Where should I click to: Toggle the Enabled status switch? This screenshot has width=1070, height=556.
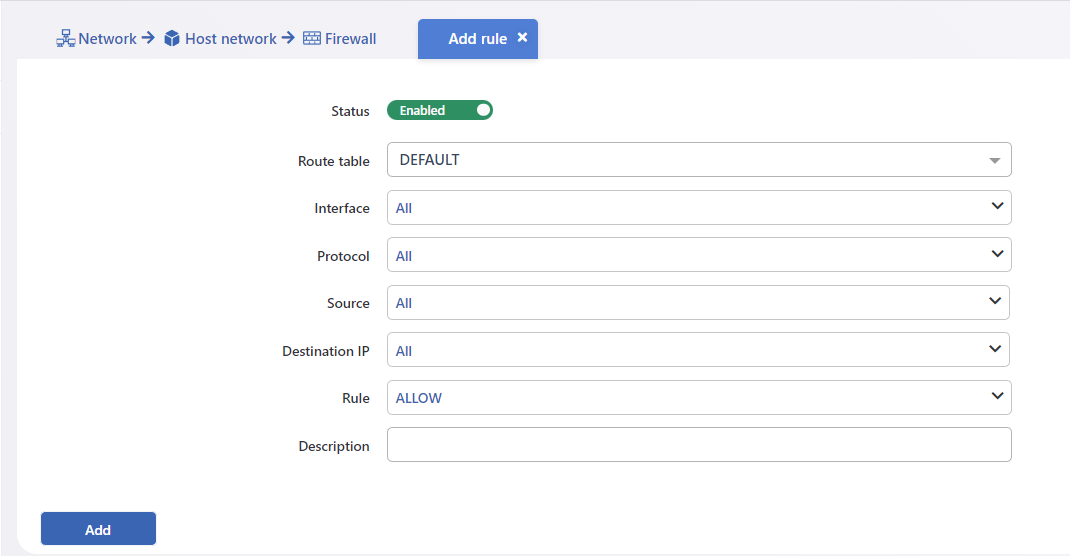point(439,110)
